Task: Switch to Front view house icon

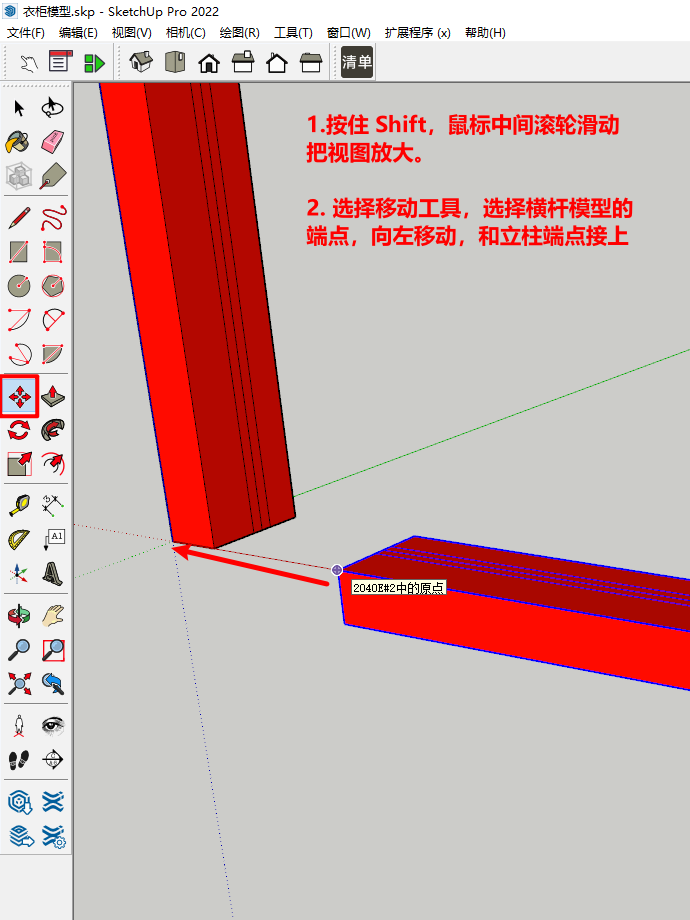Action: point(209,63)
